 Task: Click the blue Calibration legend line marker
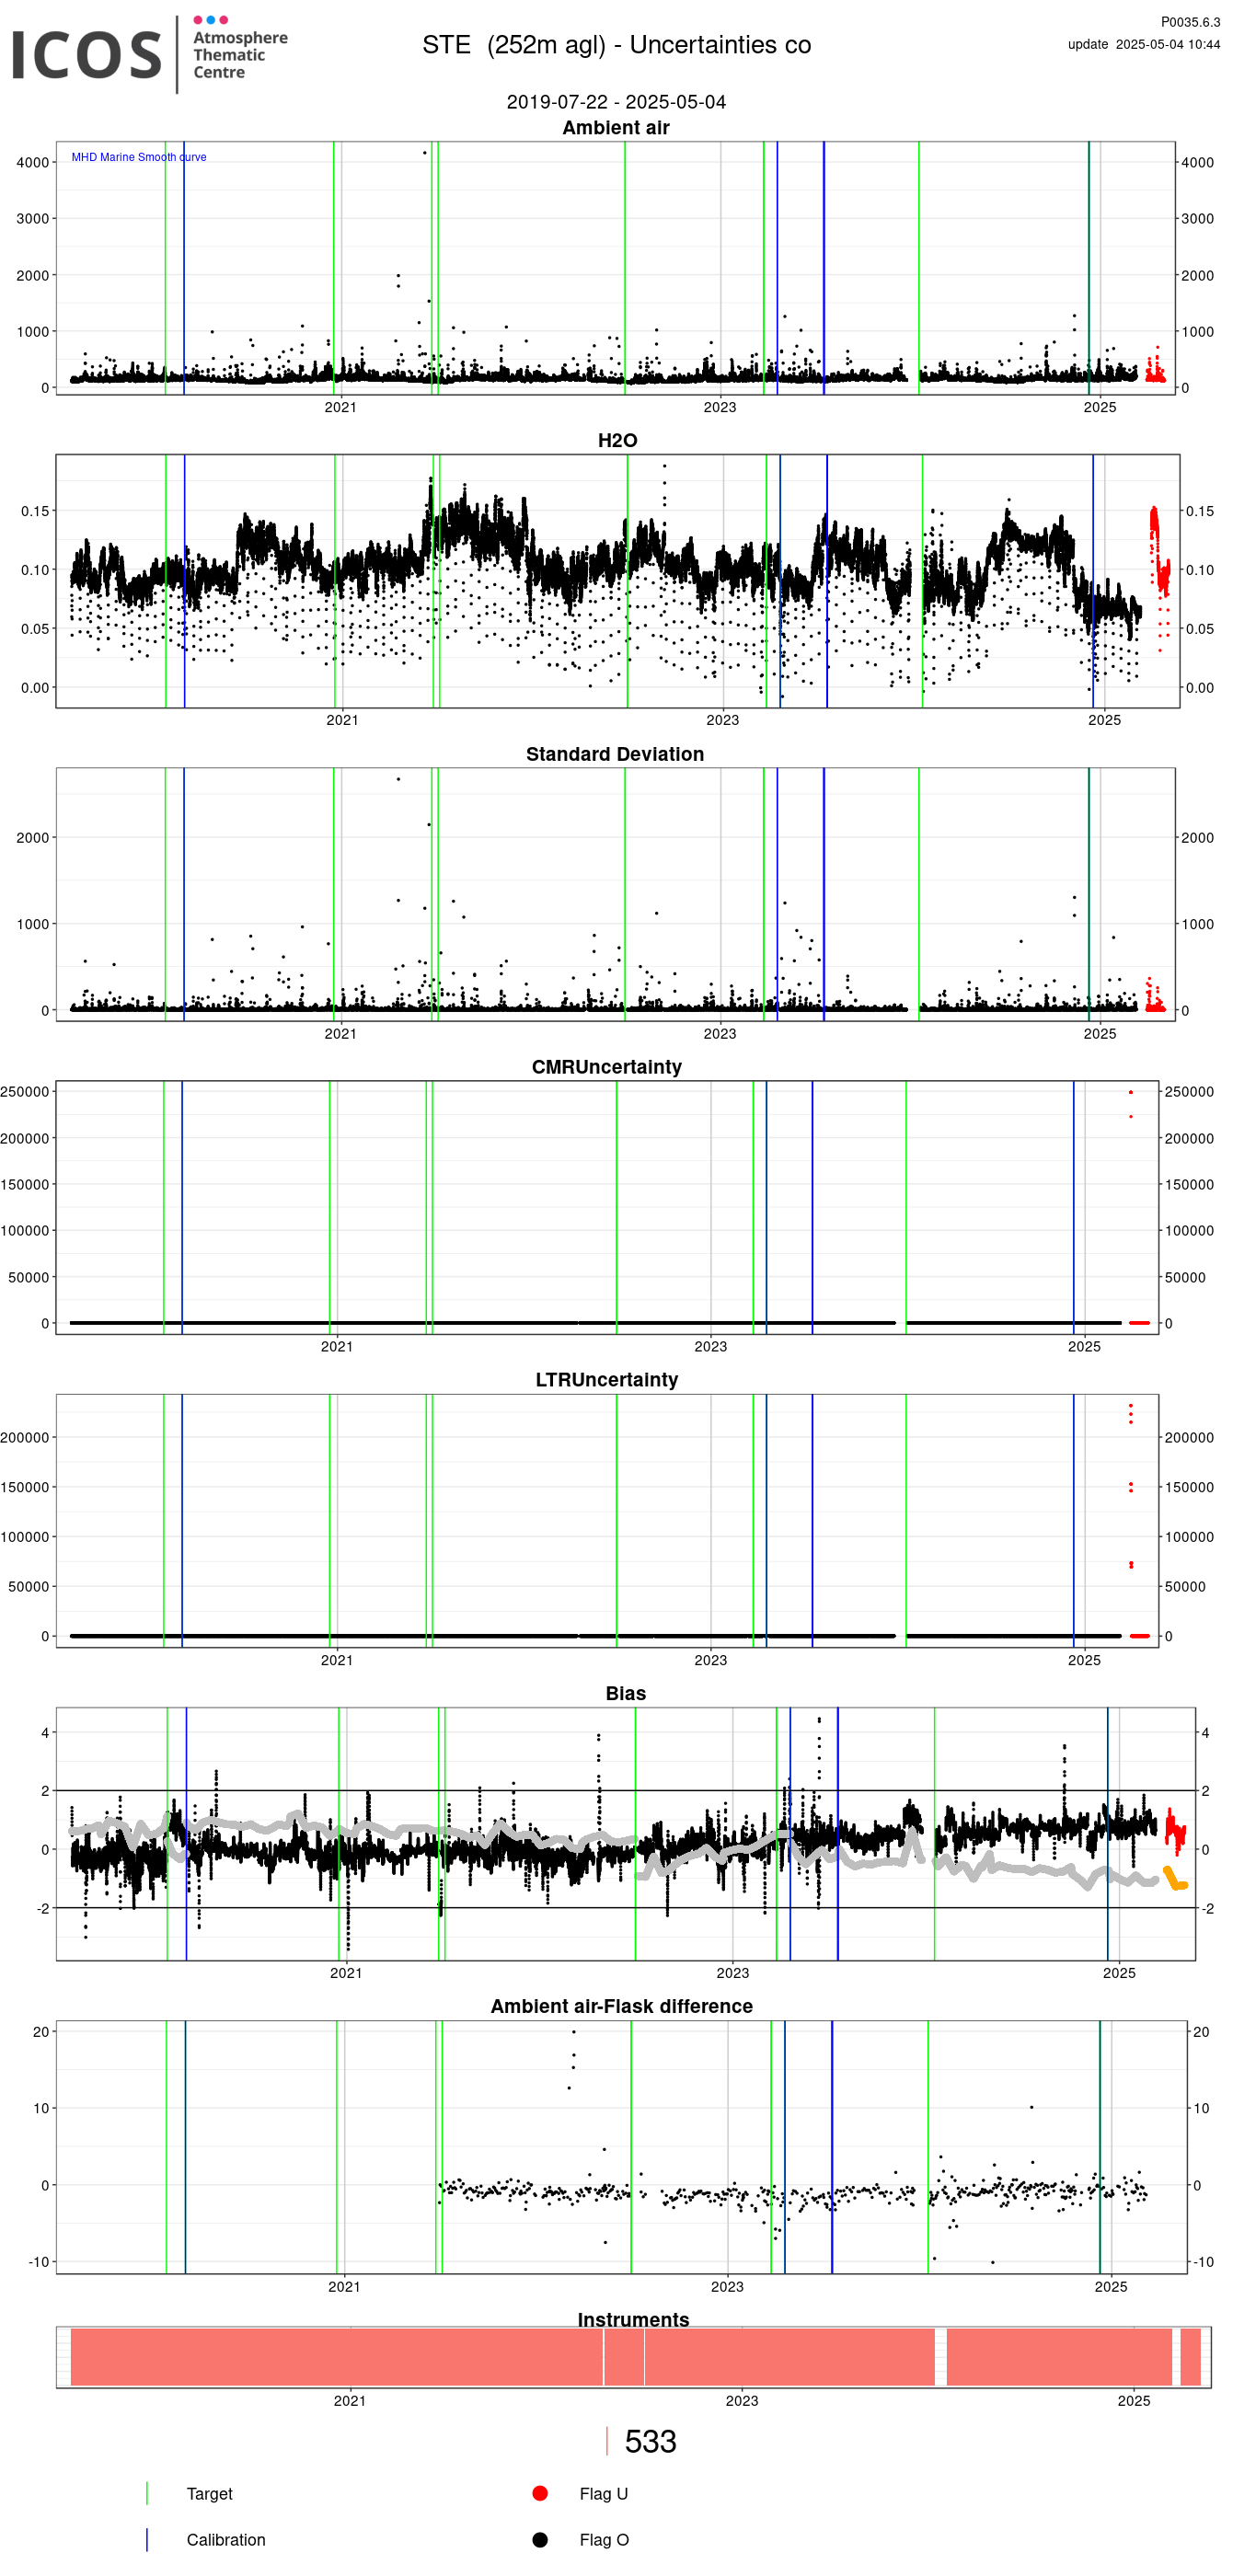click(x=147, y=2539)
